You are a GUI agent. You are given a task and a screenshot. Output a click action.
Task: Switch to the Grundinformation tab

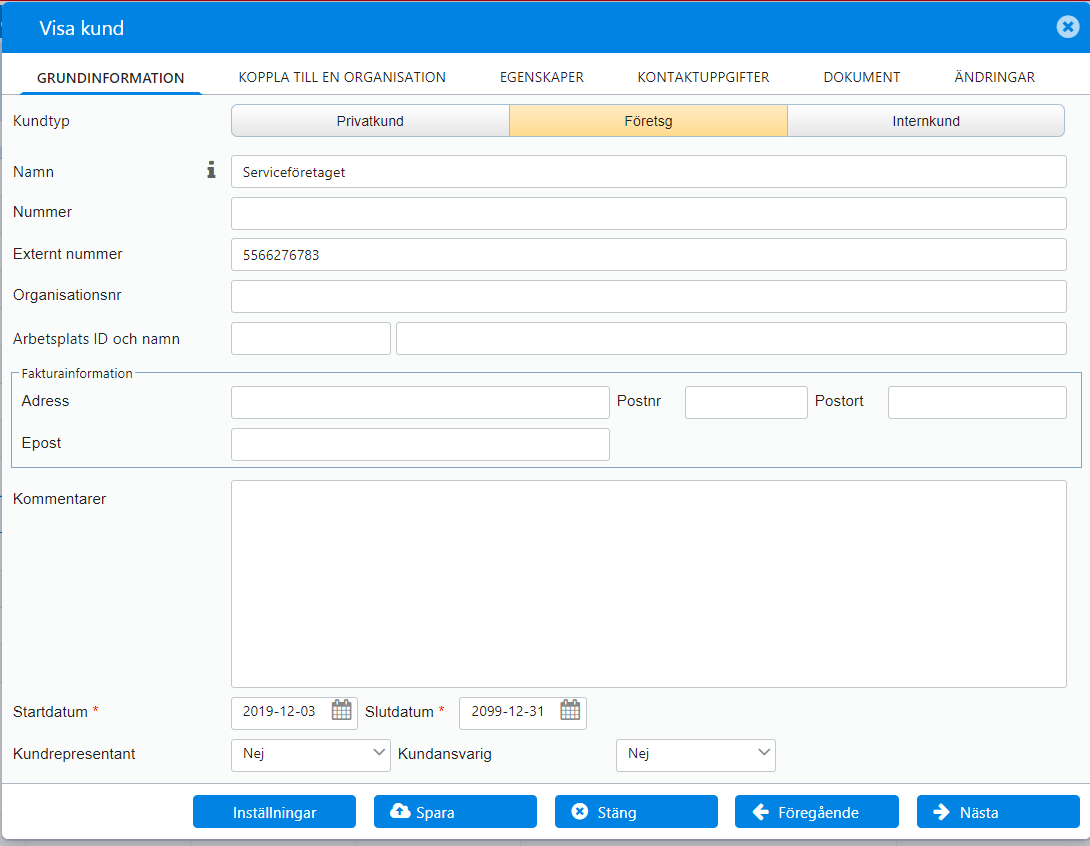pyautogui.click(x=111, y=78)
